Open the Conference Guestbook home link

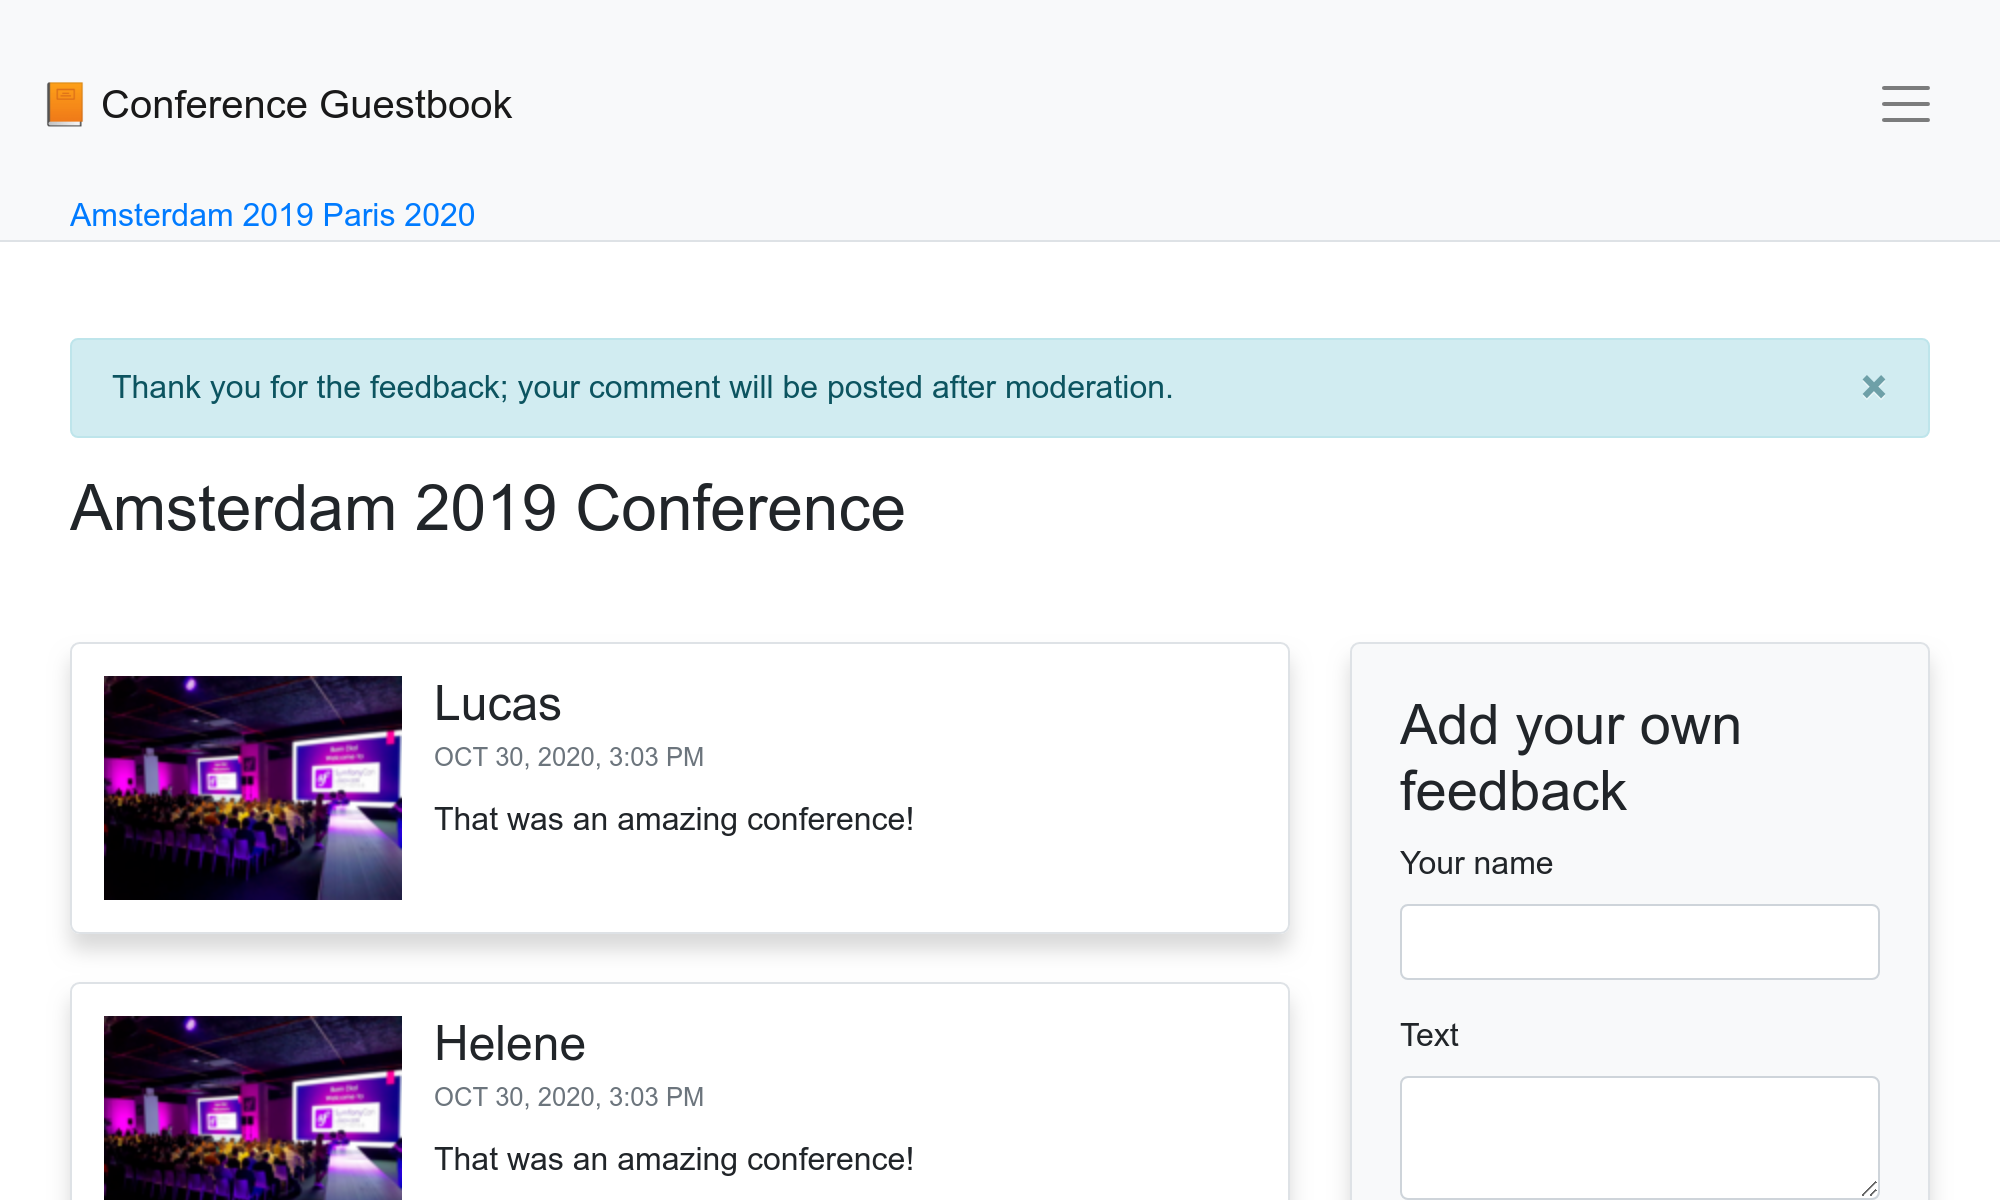279,104
